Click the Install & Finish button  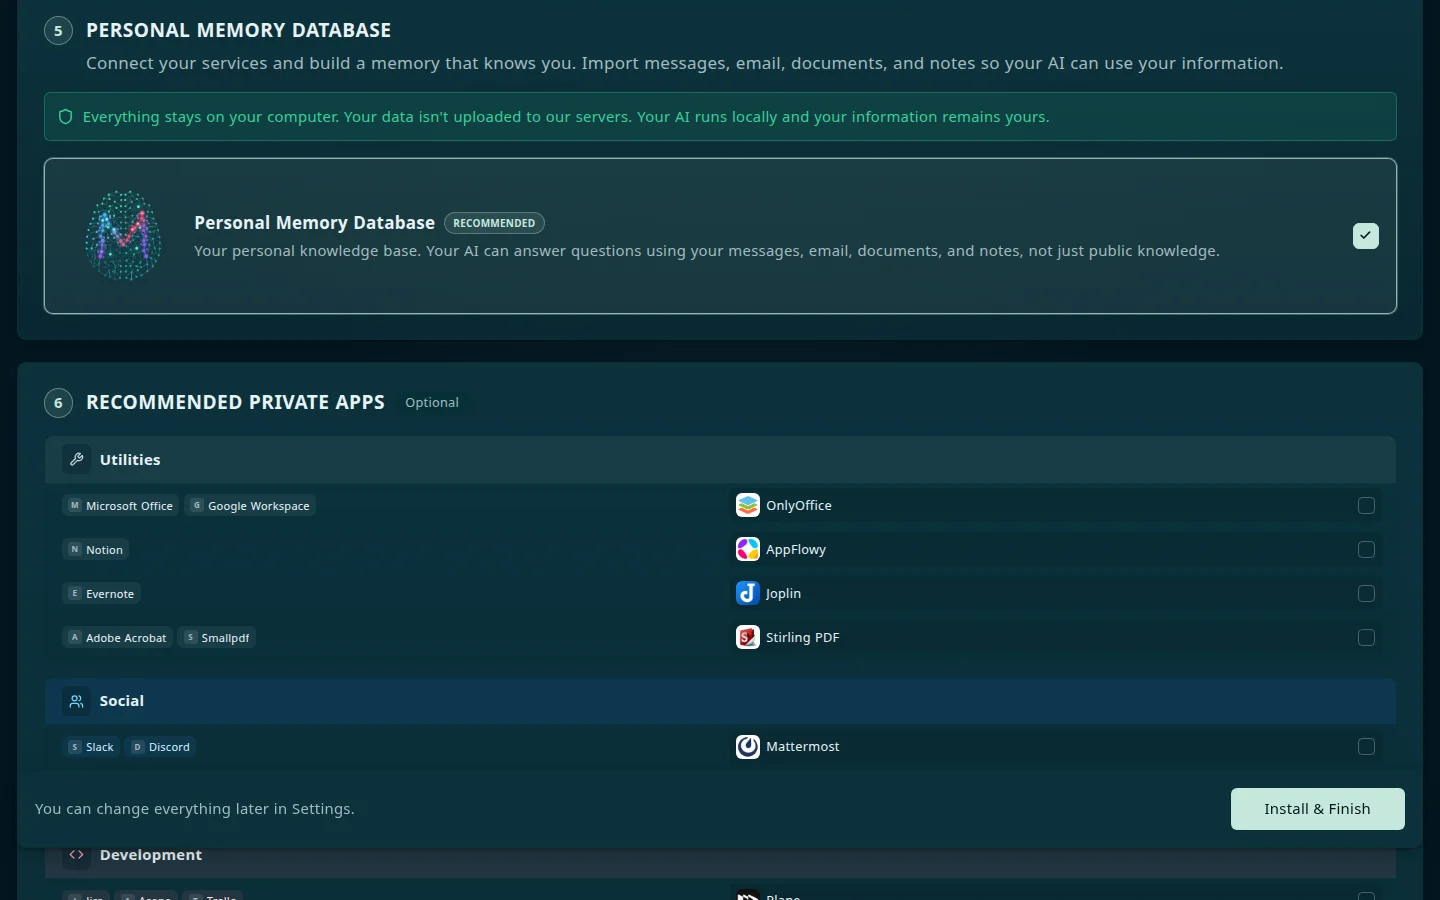[x=1318, y=809]
